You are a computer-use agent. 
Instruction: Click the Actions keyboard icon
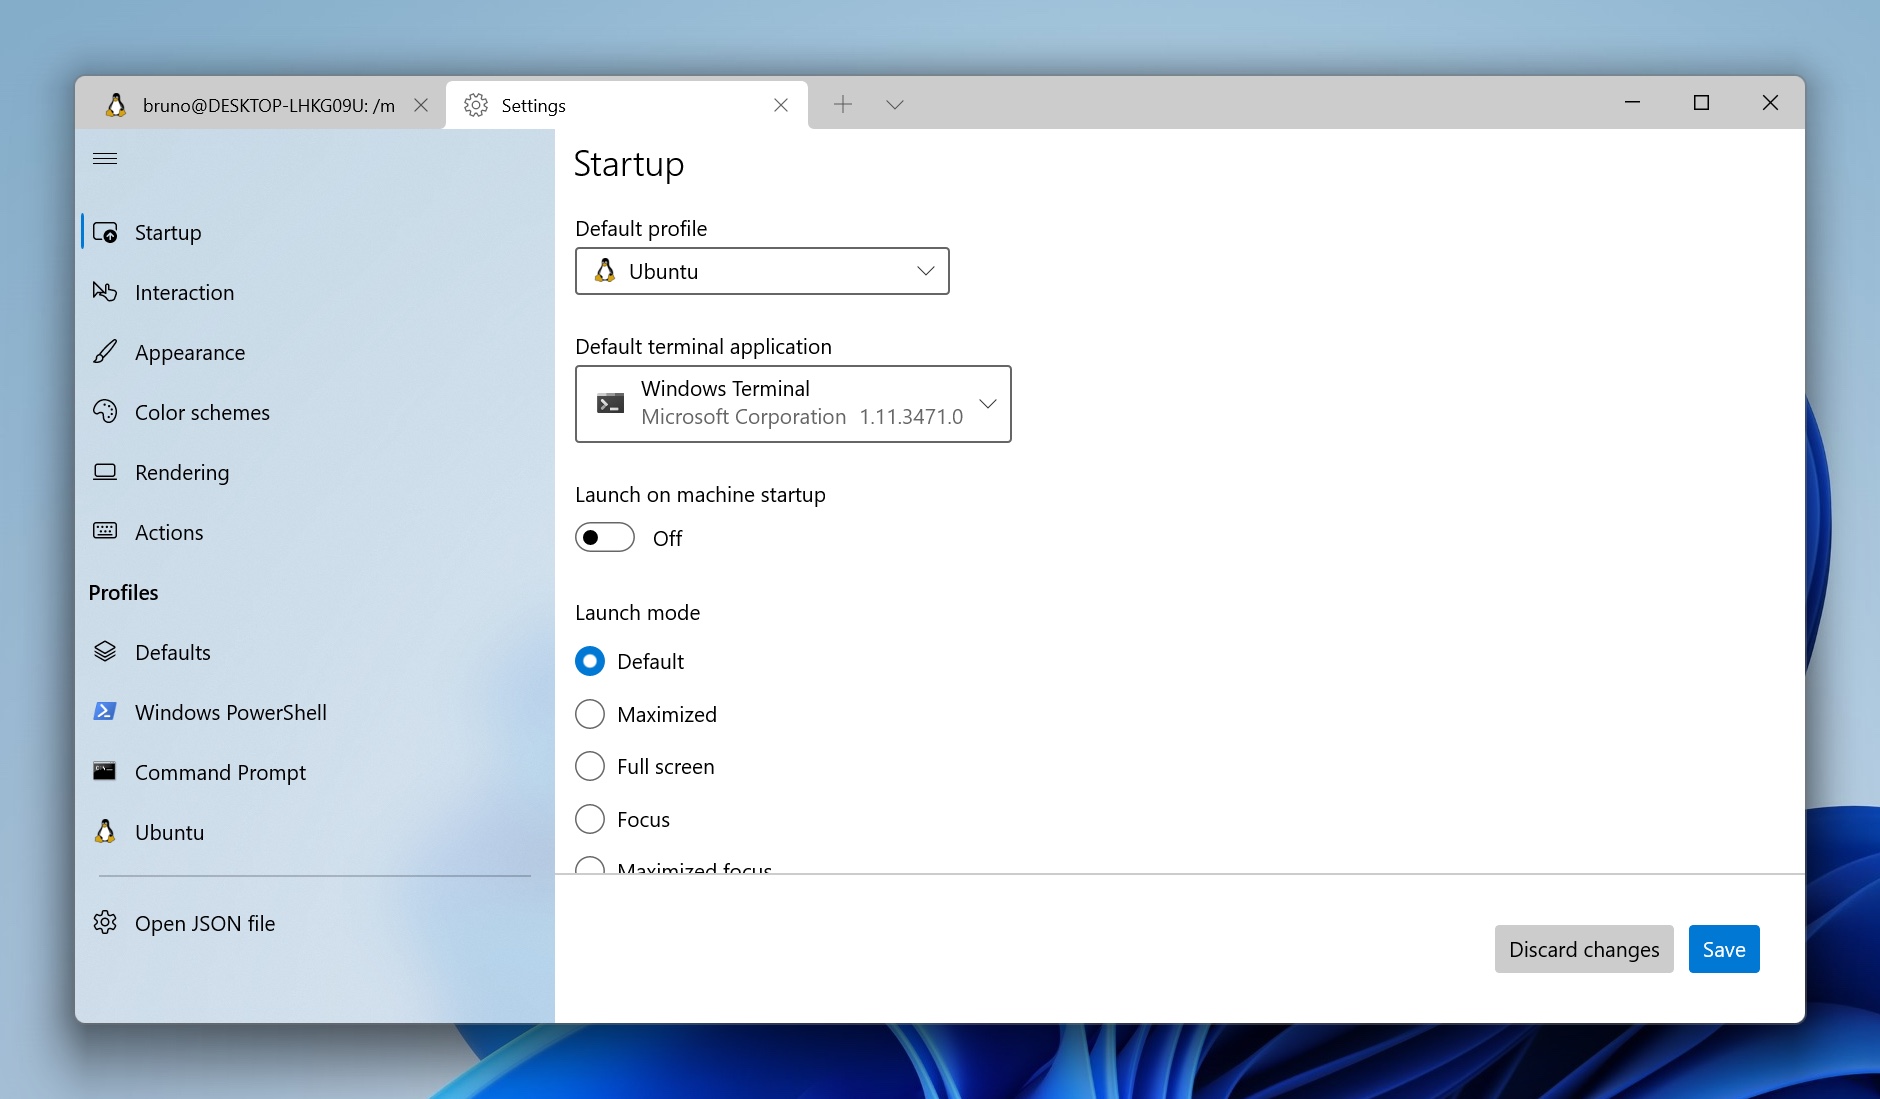point(105,532)
